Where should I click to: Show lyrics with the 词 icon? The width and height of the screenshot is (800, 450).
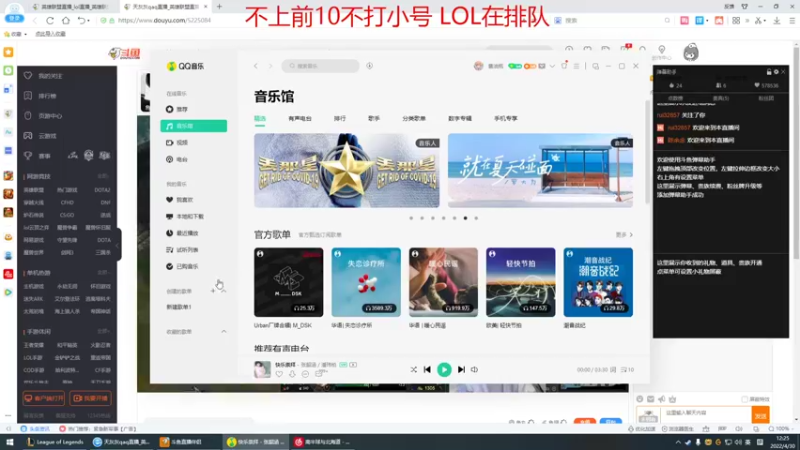(x=613, y=369)
